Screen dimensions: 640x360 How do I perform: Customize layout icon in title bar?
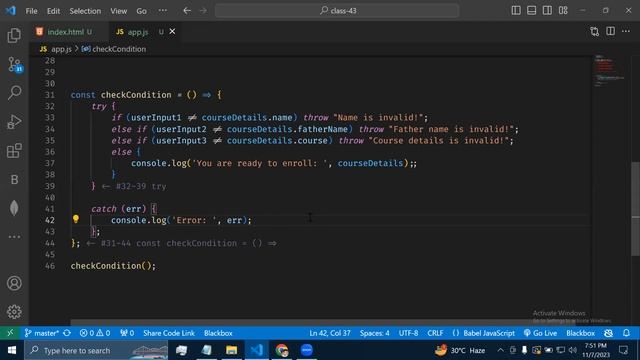pos(563,11)
